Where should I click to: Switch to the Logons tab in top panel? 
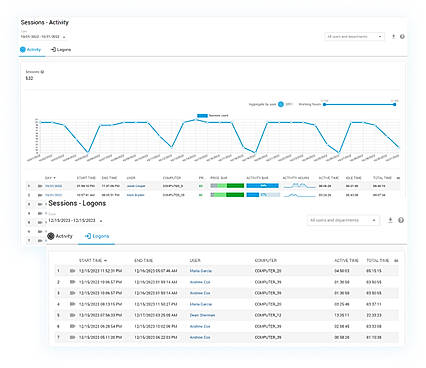[x=61, y=50]
